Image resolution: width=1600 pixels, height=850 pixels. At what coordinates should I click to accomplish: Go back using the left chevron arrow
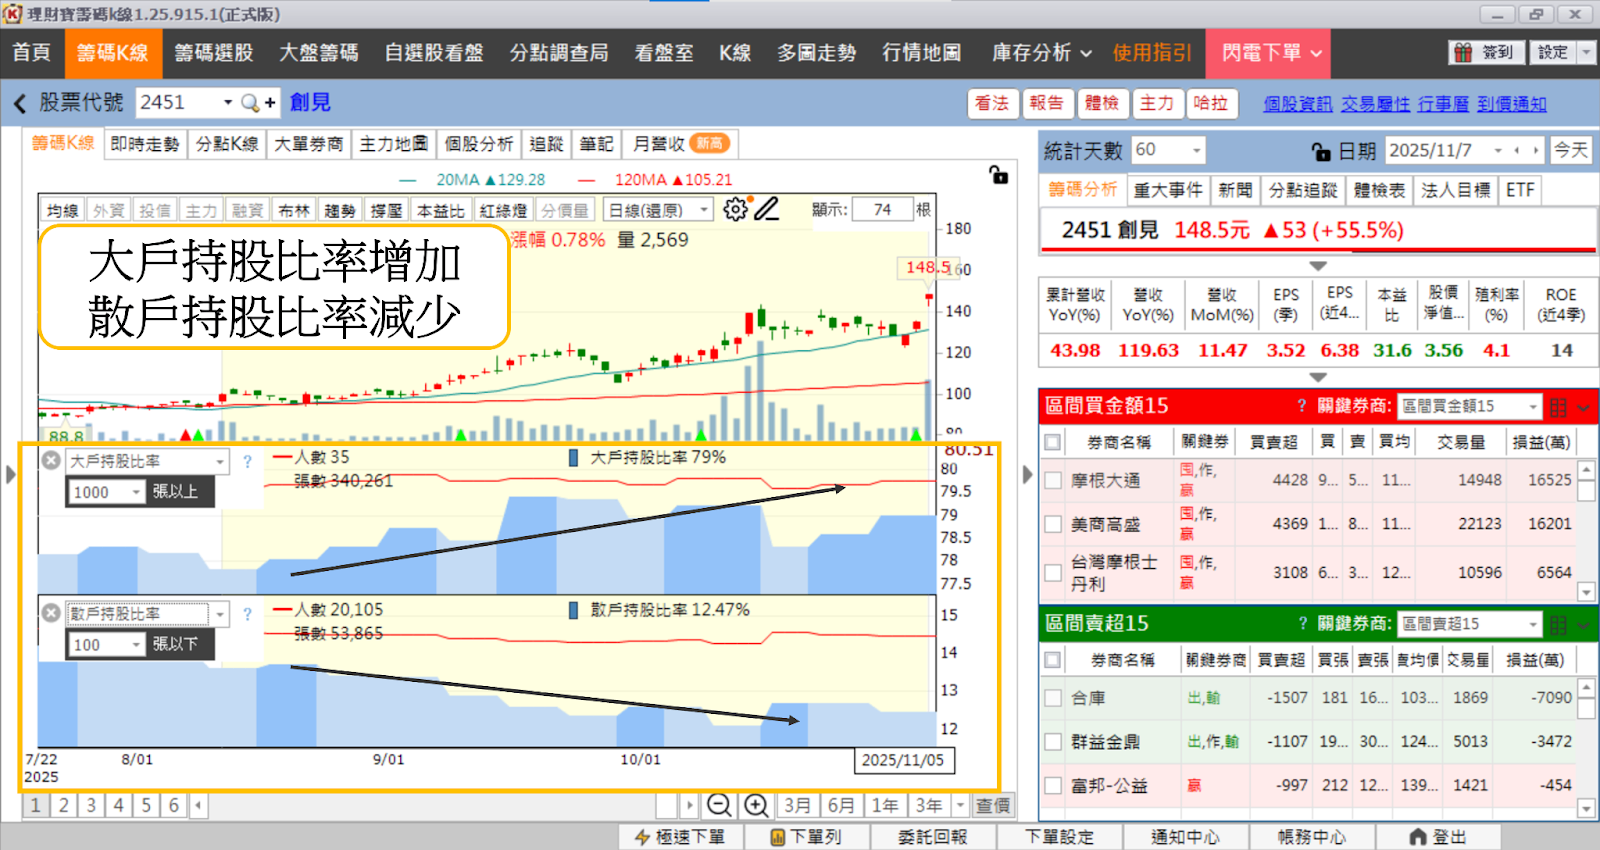tap(20, 103)
